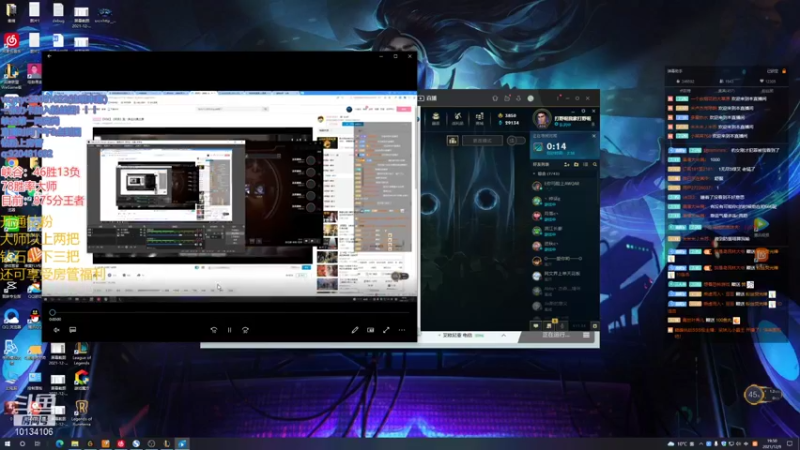Screen dimensions: 800x450
Task: Create a new folder in friends list
Action: [576, 165]
